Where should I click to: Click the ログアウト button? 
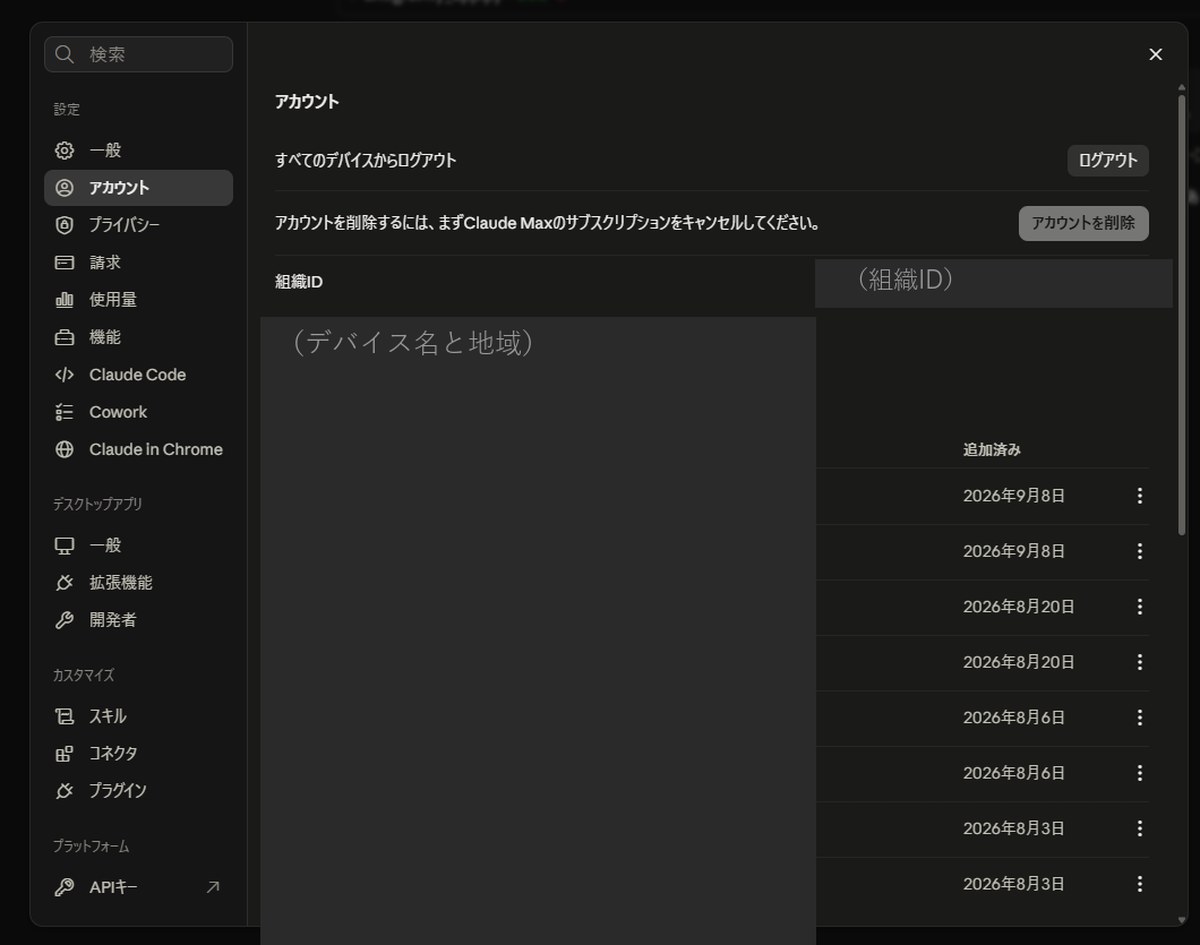click(x=1108, y=160)
